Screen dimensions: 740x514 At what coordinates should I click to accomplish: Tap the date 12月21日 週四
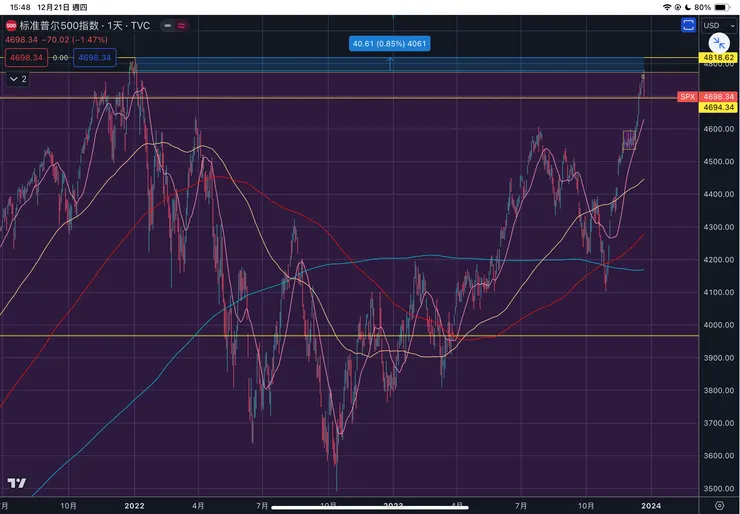point(62,7)
